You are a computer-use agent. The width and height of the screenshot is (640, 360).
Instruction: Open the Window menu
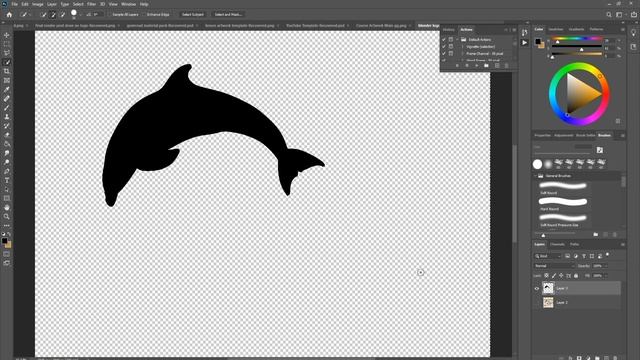(128, 4)
